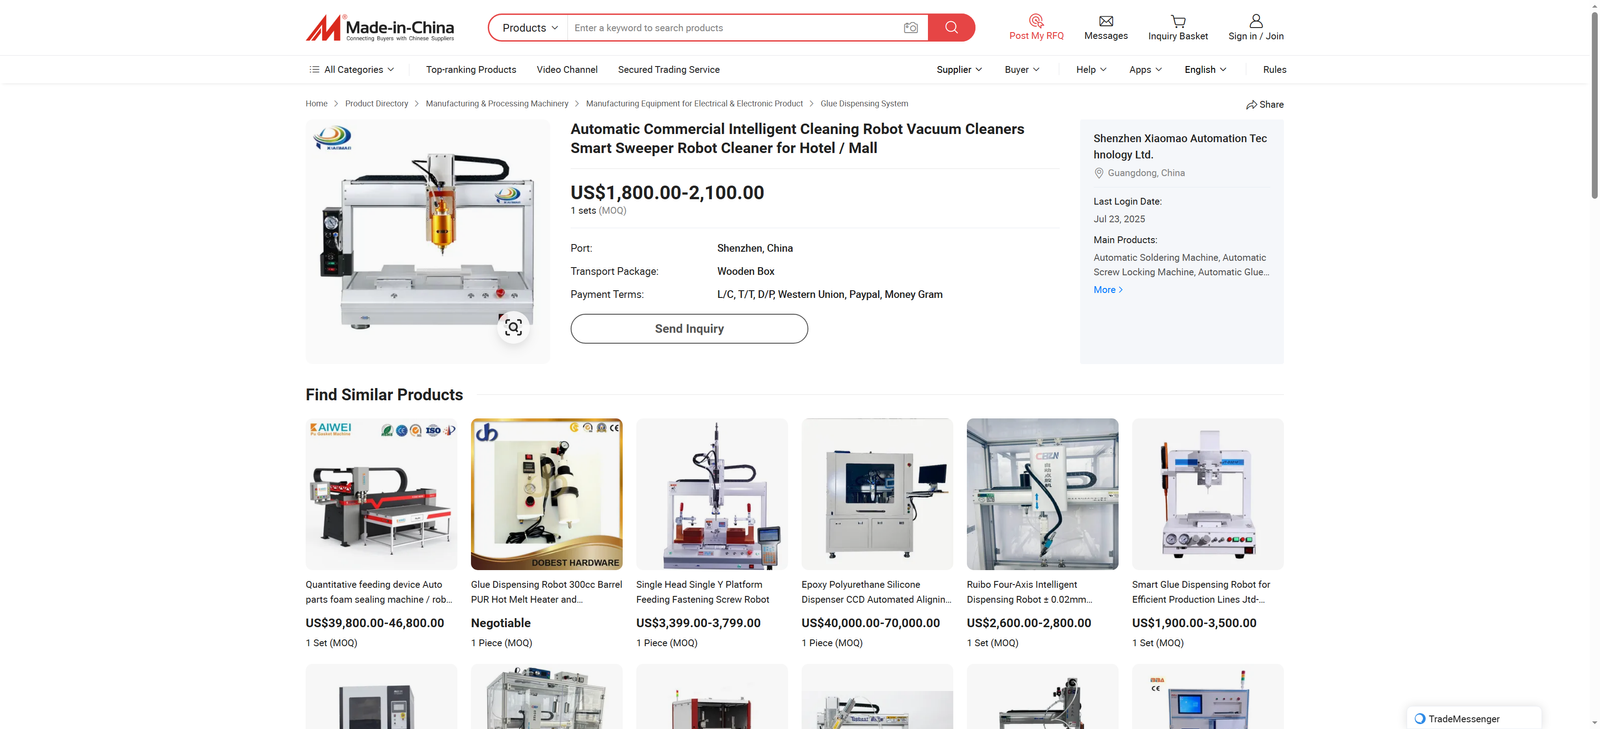View the Inquiry Basket cart
1600x729 pixels.
click(1178, 21)
